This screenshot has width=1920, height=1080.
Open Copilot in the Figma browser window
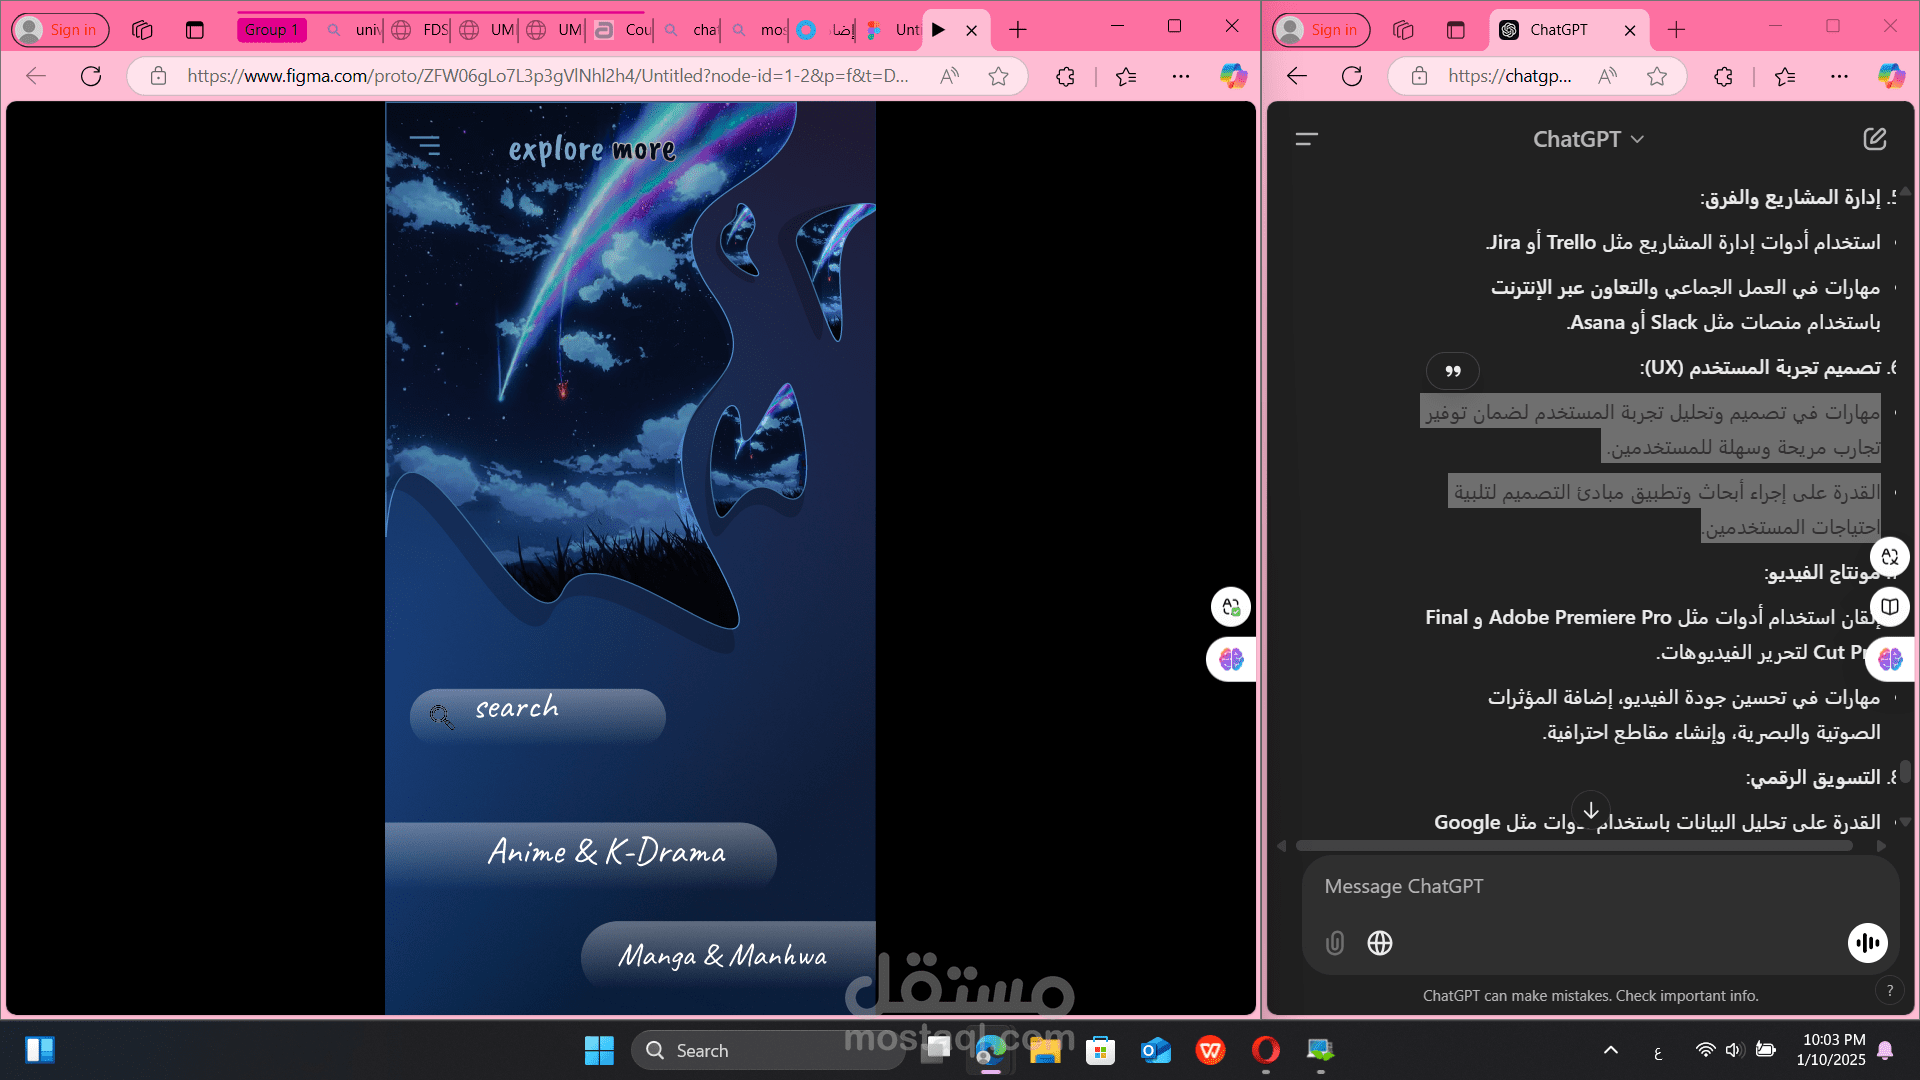(x=1233, y=76)
